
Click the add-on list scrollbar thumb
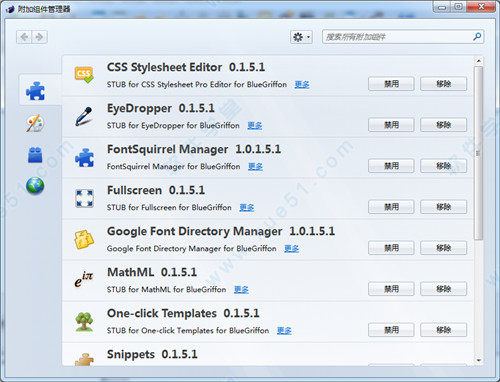pyautogui.click(x=478, y=153)
